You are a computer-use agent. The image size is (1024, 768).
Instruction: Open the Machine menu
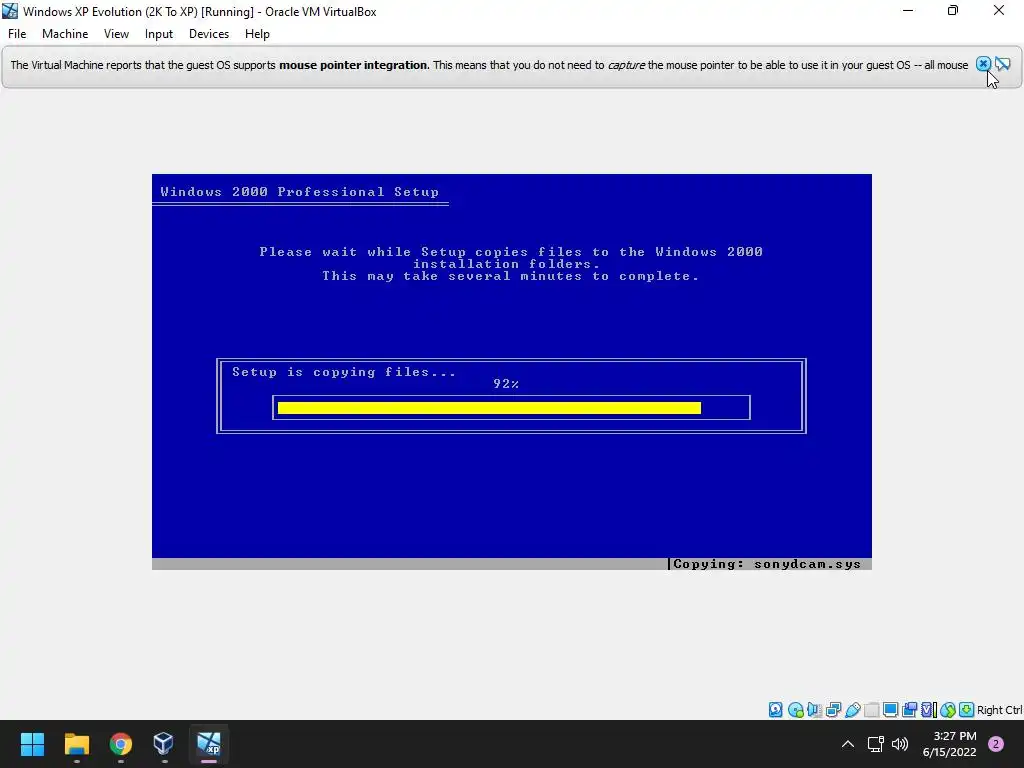pyautogui.click(x=65, y=34)
